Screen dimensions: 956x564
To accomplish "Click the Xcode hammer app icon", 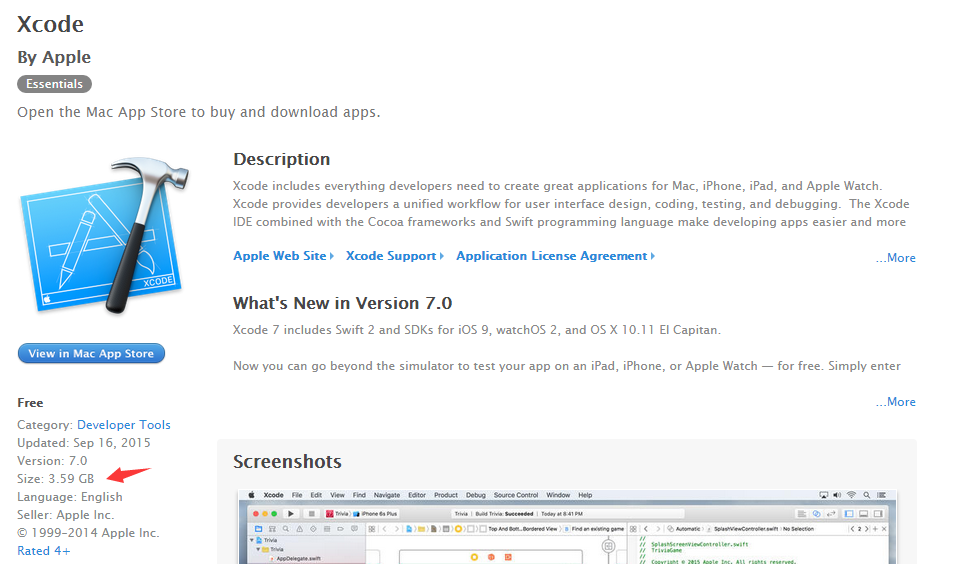I will tap(104, 236).
